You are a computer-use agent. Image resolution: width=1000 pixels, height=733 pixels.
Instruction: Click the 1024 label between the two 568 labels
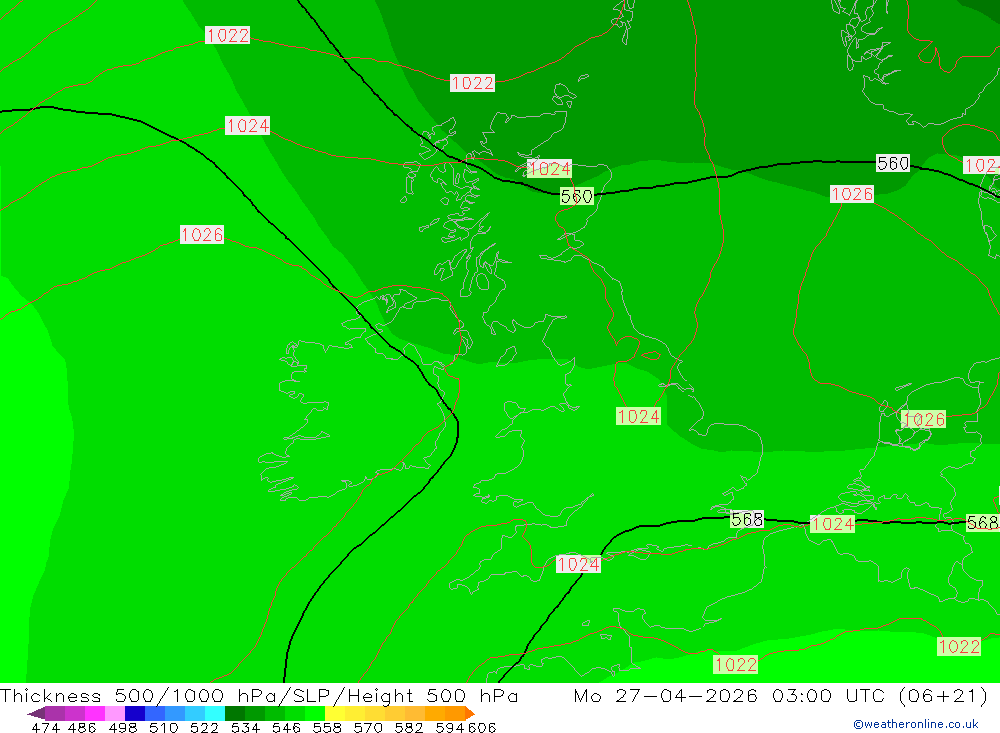point(832,524)
